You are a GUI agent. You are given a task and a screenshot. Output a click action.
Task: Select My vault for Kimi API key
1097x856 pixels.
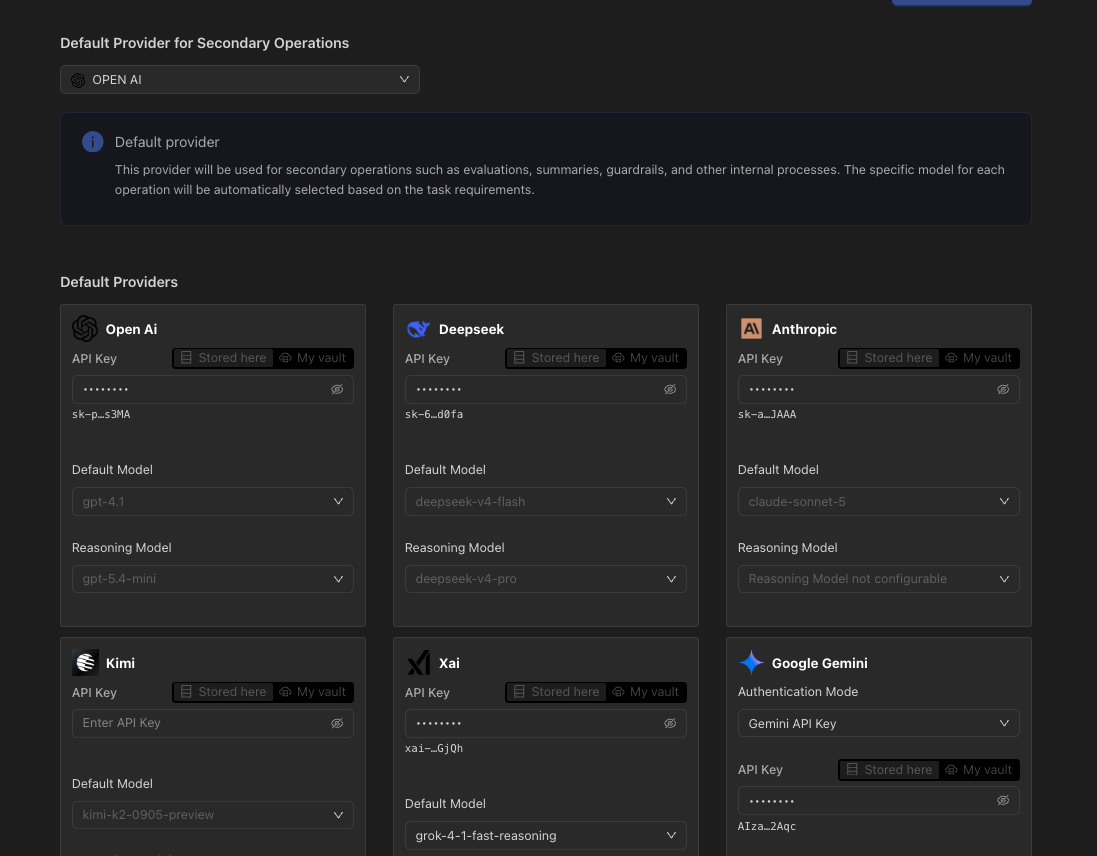pyautogui.click(x=313, y=692)
